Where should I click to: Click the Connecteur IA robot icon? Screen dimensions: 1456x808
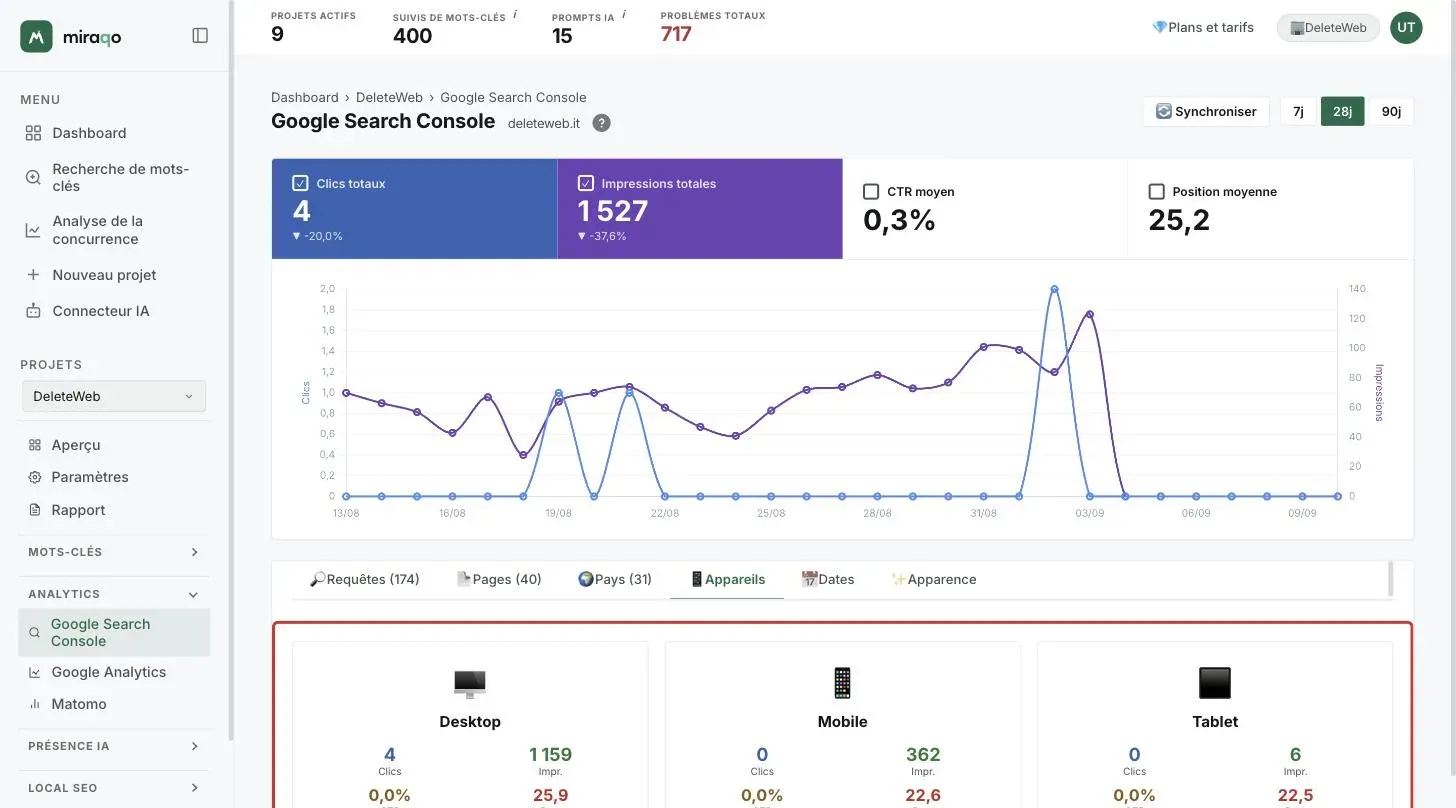[x=33, y=311]
